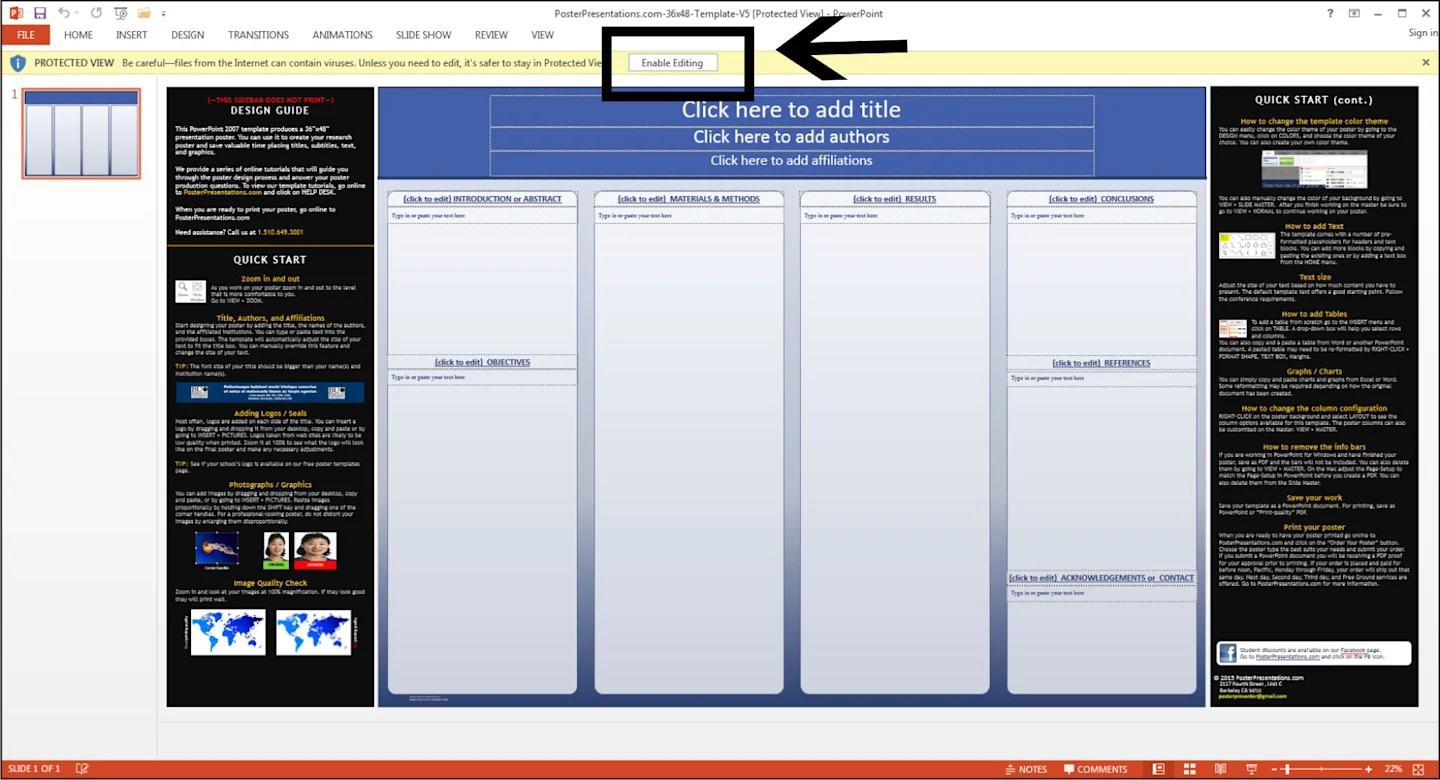The width and height of the screenshot is (1440, 780).
Task: Open the FILE menu
Action: [x=25, y=34]
